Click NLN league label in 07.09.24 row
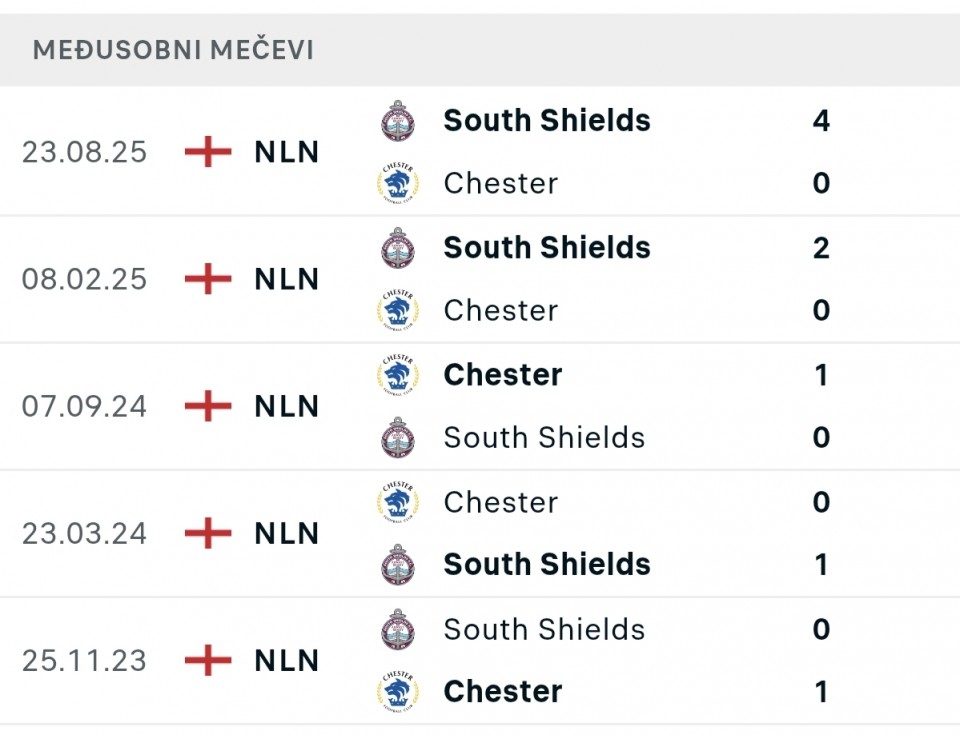 [x=287, y=406]
